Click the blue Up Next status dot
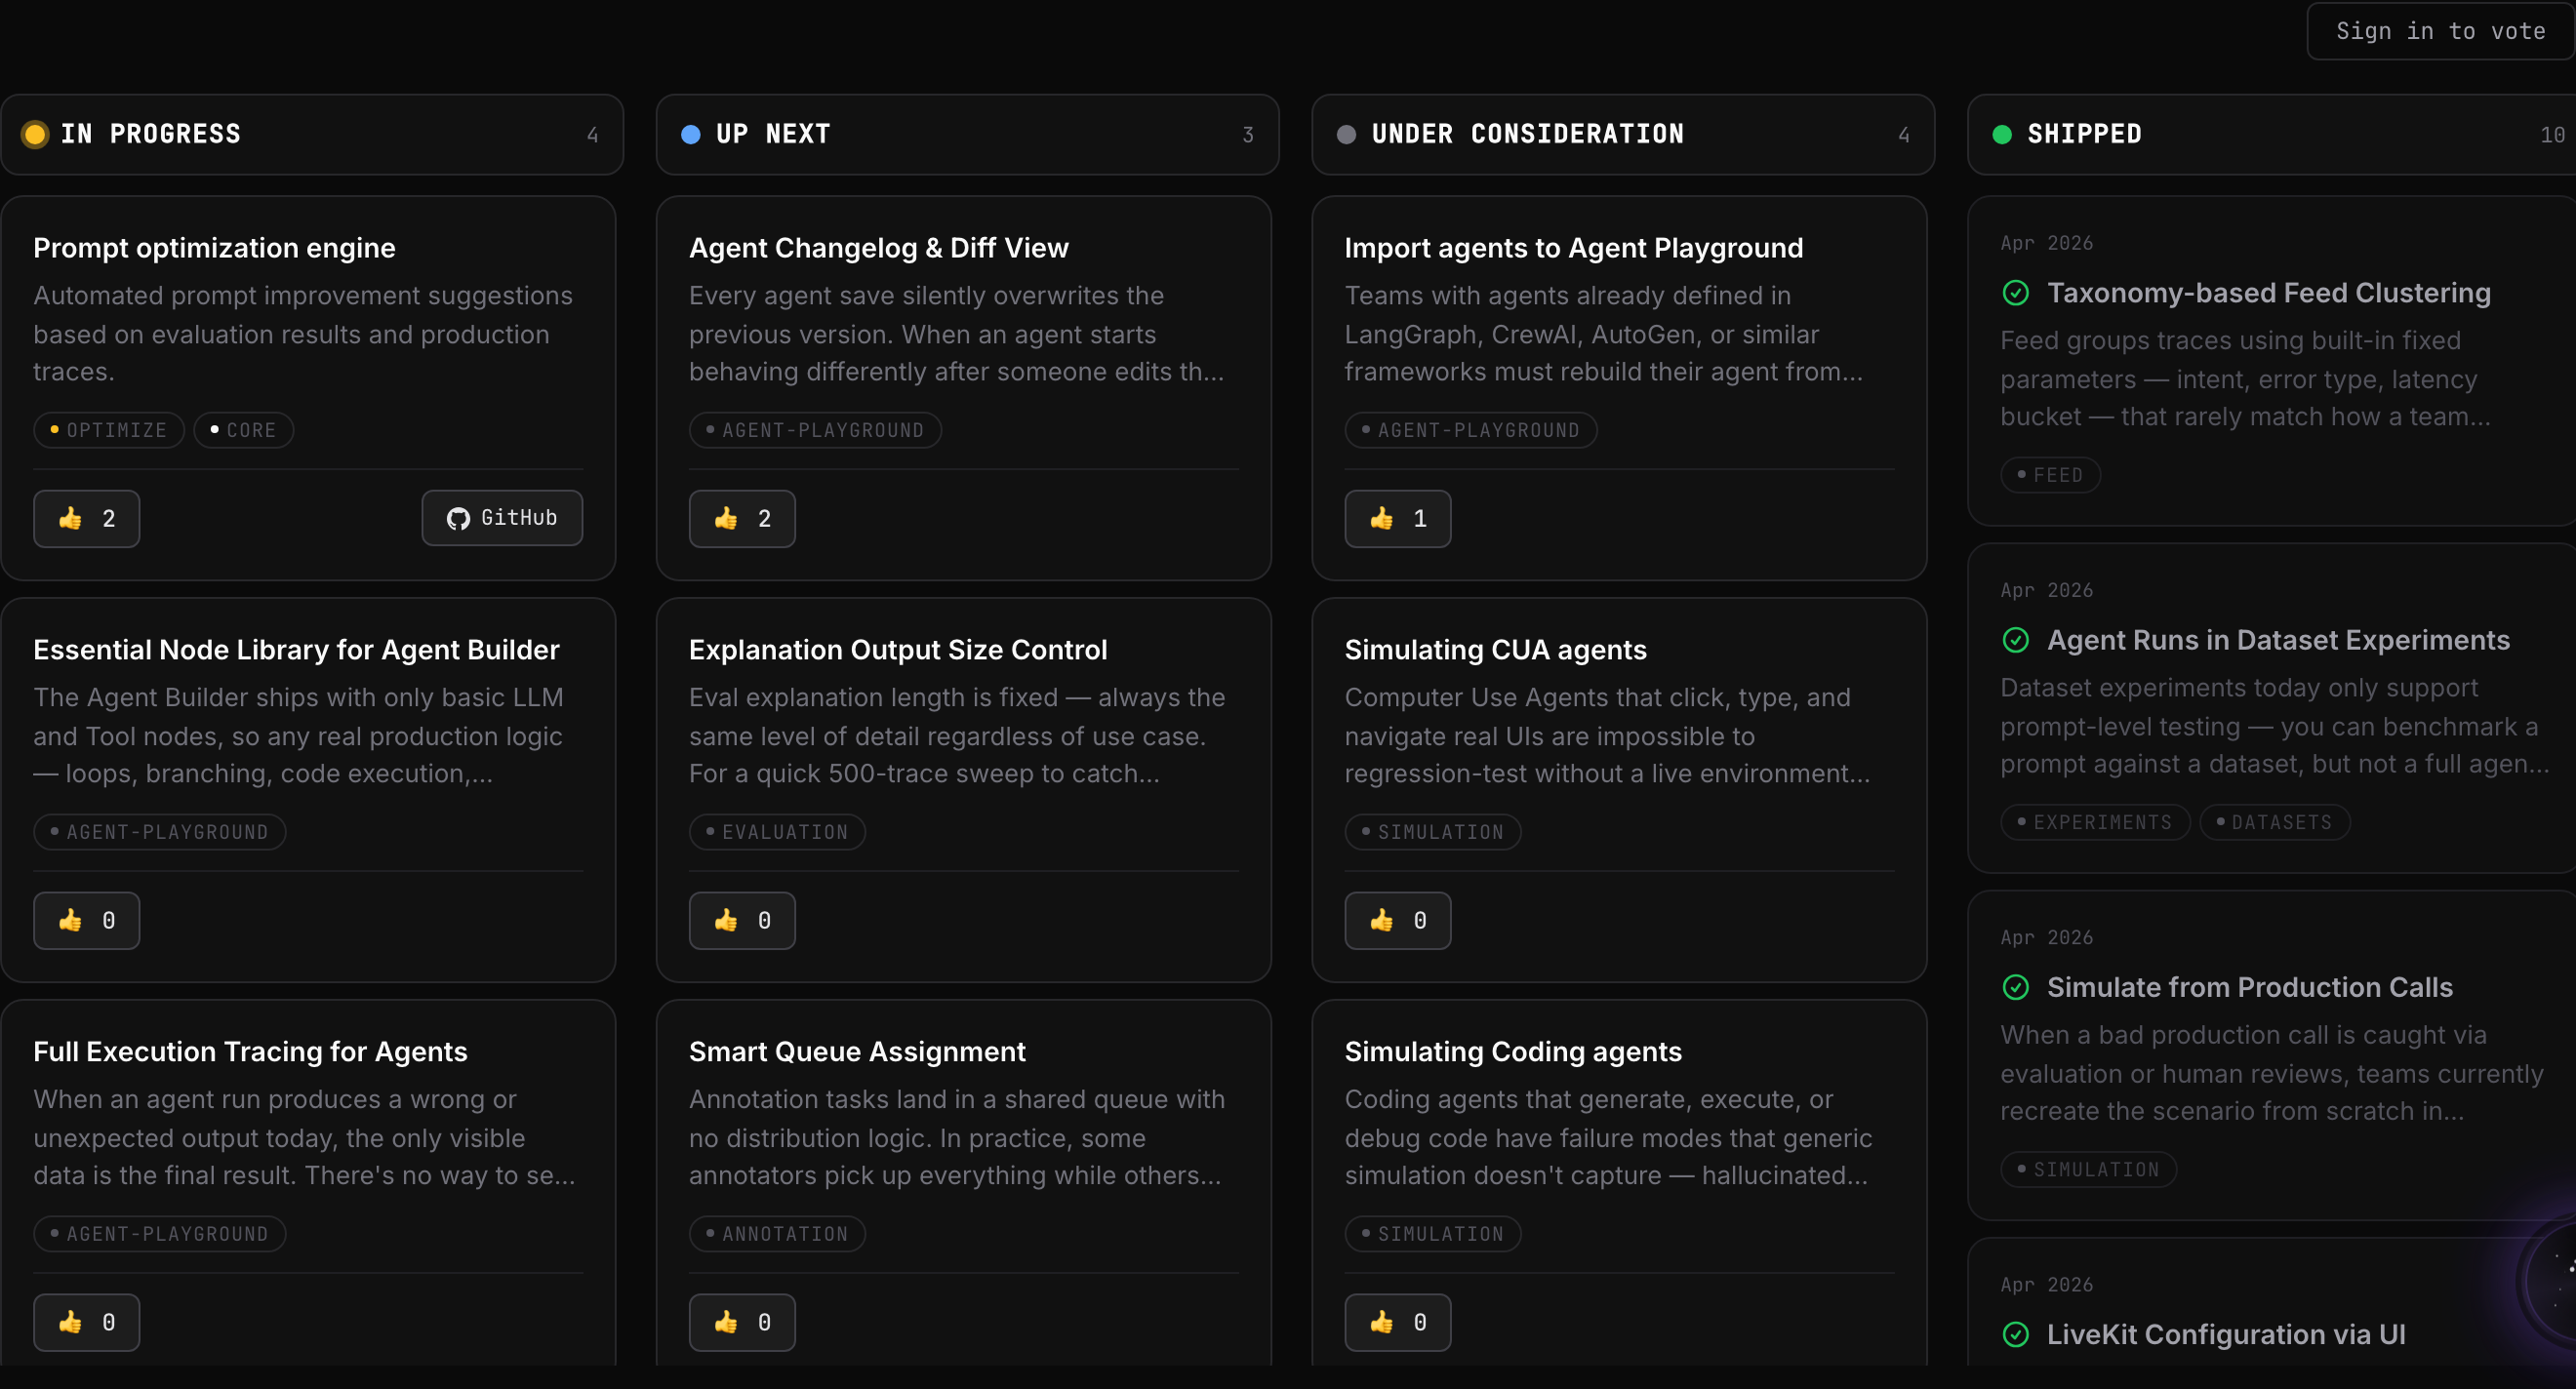2576x1389 pixels. coord(690,134)
